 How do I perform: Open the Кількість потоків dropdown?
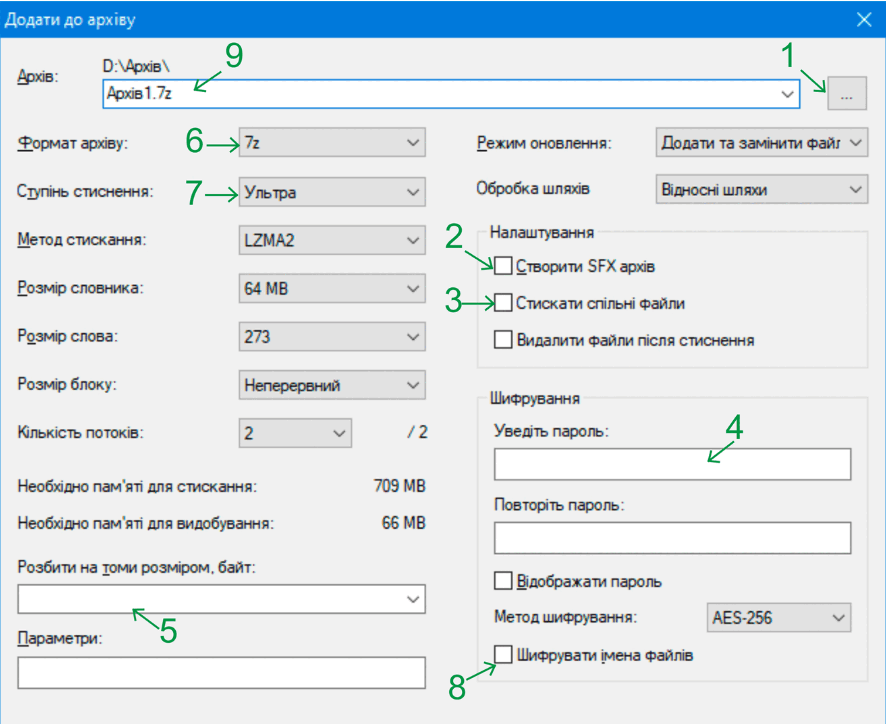(x=295, y=433)
